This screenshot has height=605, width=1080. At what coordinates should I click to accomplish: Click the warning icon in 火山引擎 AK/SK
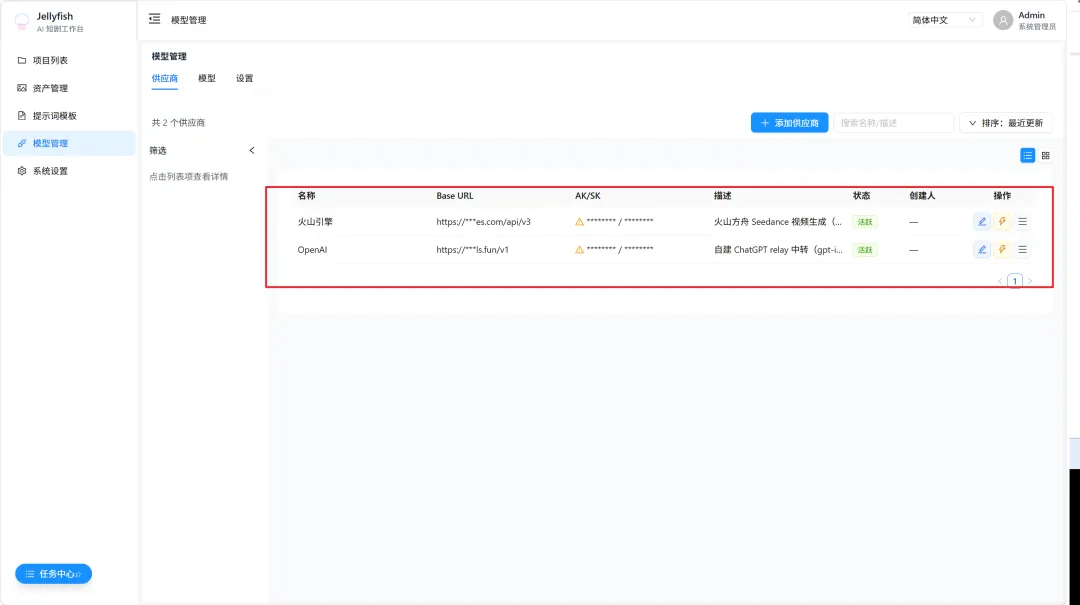point(579,222)
